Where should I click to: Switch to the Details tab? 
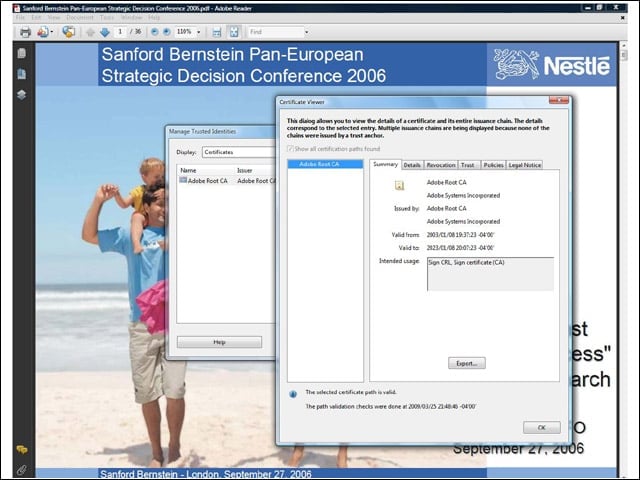[x=412, y=165]
